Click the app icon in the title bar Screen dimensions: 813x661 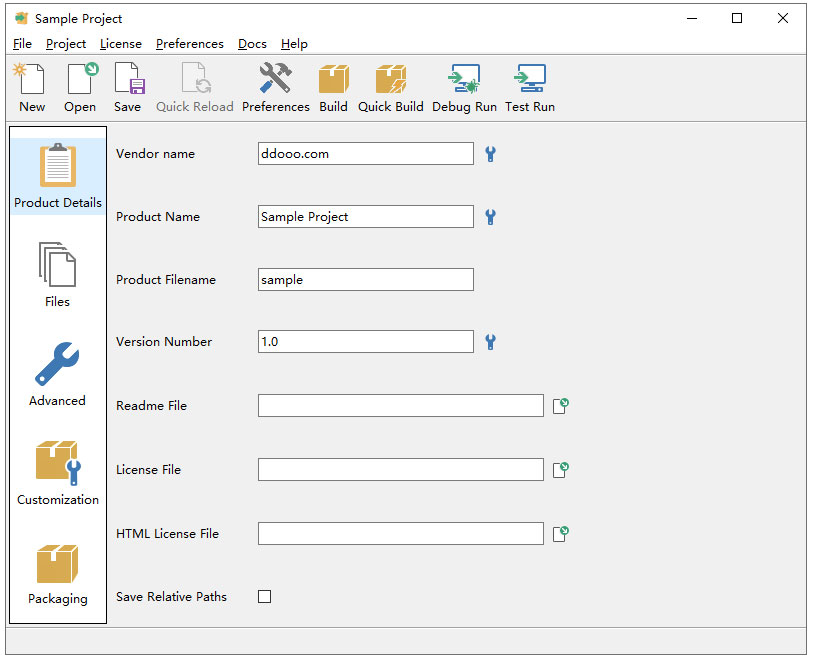[x=21, y=19]
